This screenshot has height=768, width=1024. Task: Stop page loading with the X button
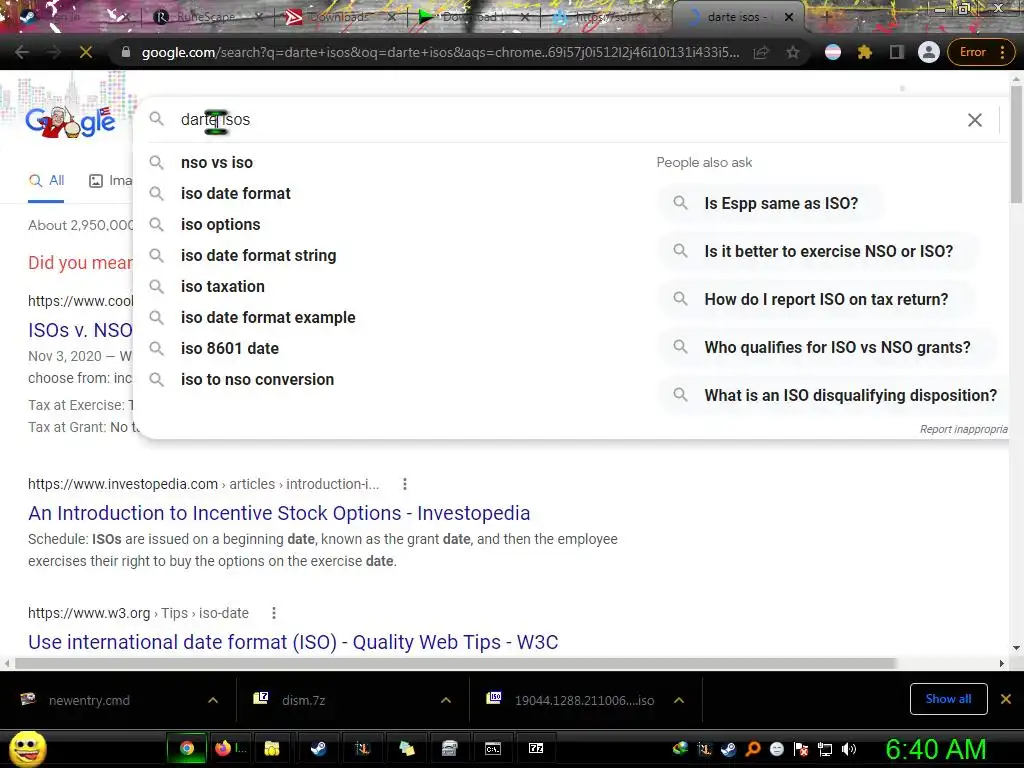coord(86,52)
